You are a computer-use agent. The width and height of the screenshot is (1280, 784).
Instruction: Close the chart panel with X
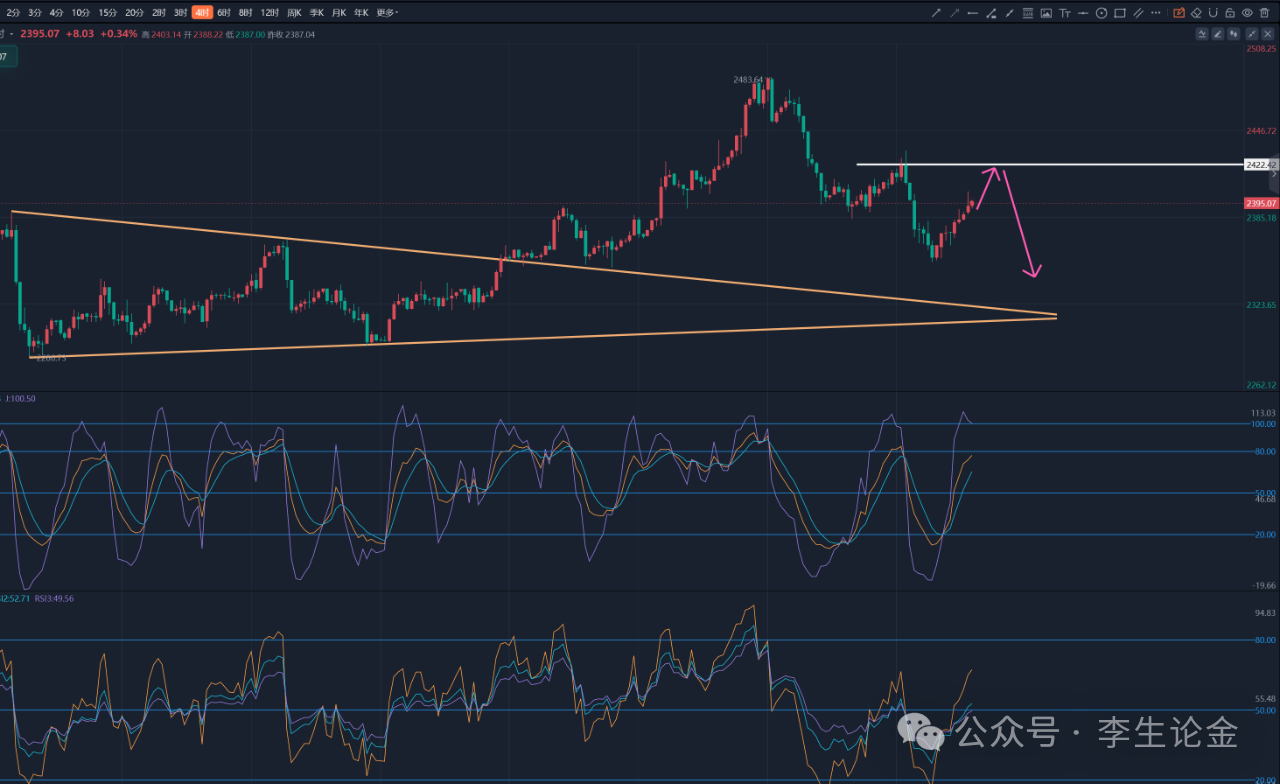[x=1268, y=34]
